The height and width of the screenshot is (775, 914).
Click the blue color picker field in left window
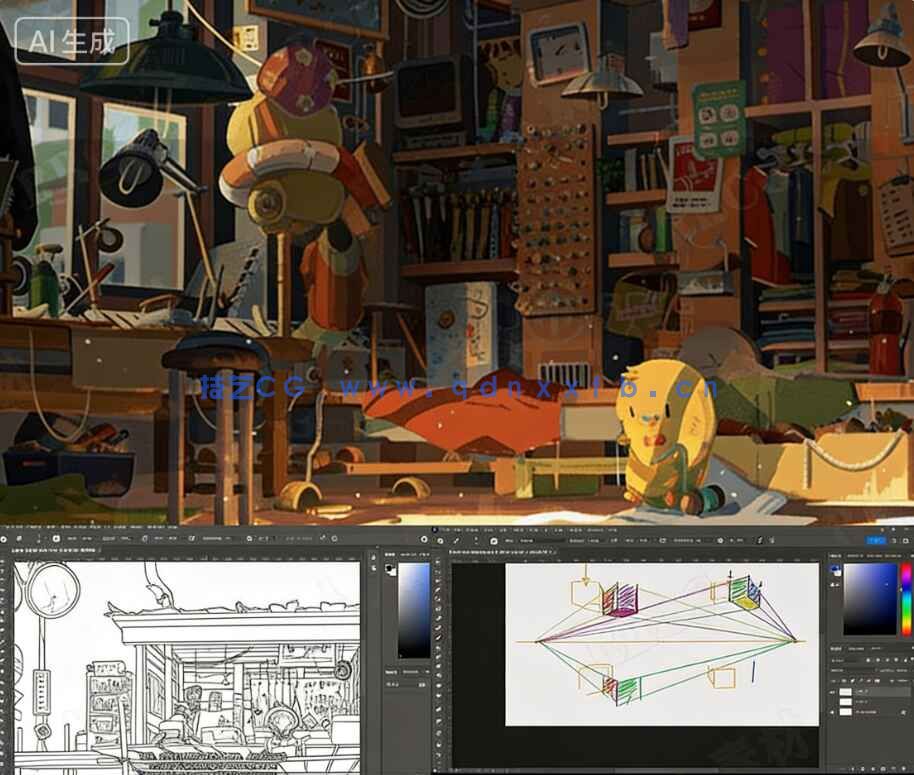pos(413,608)
